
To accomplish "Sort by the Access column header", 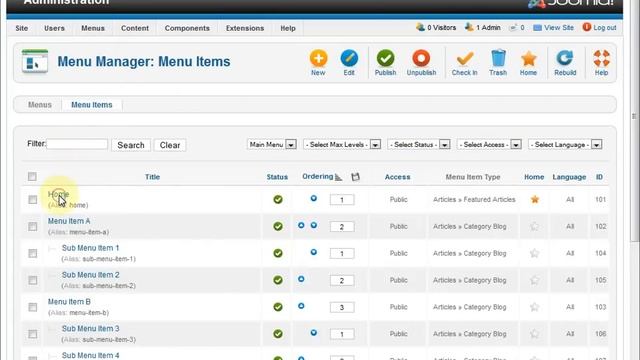I will tap(398, 177).
